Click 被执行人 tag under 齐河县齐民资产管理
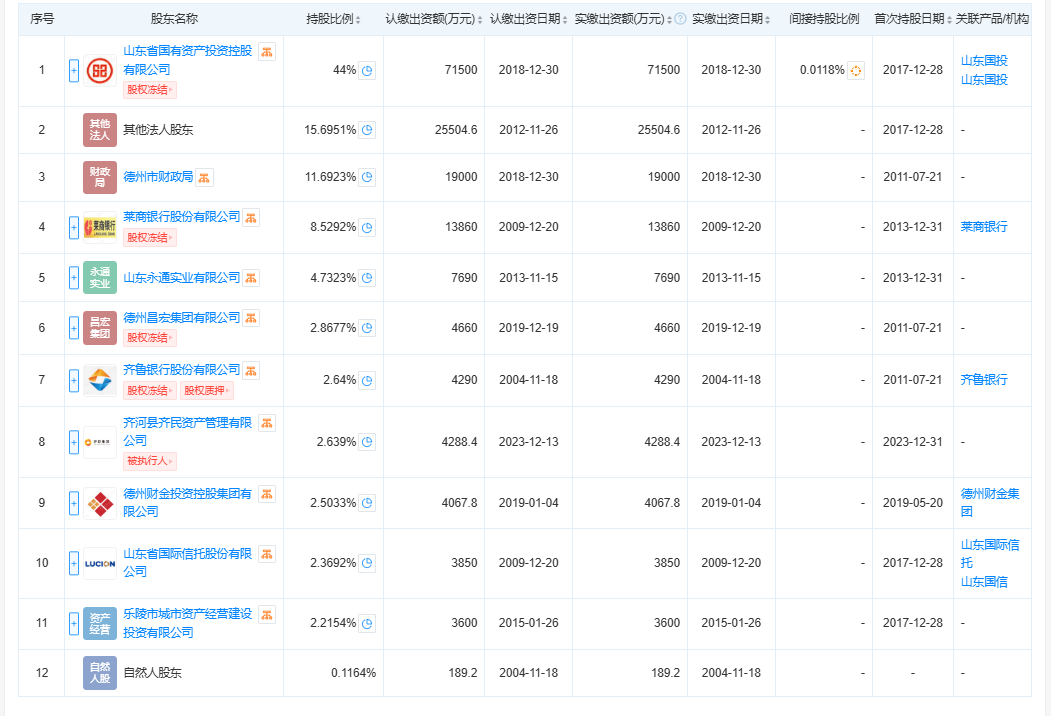The width and height of the screenshot is (1051, 716). 149,461
